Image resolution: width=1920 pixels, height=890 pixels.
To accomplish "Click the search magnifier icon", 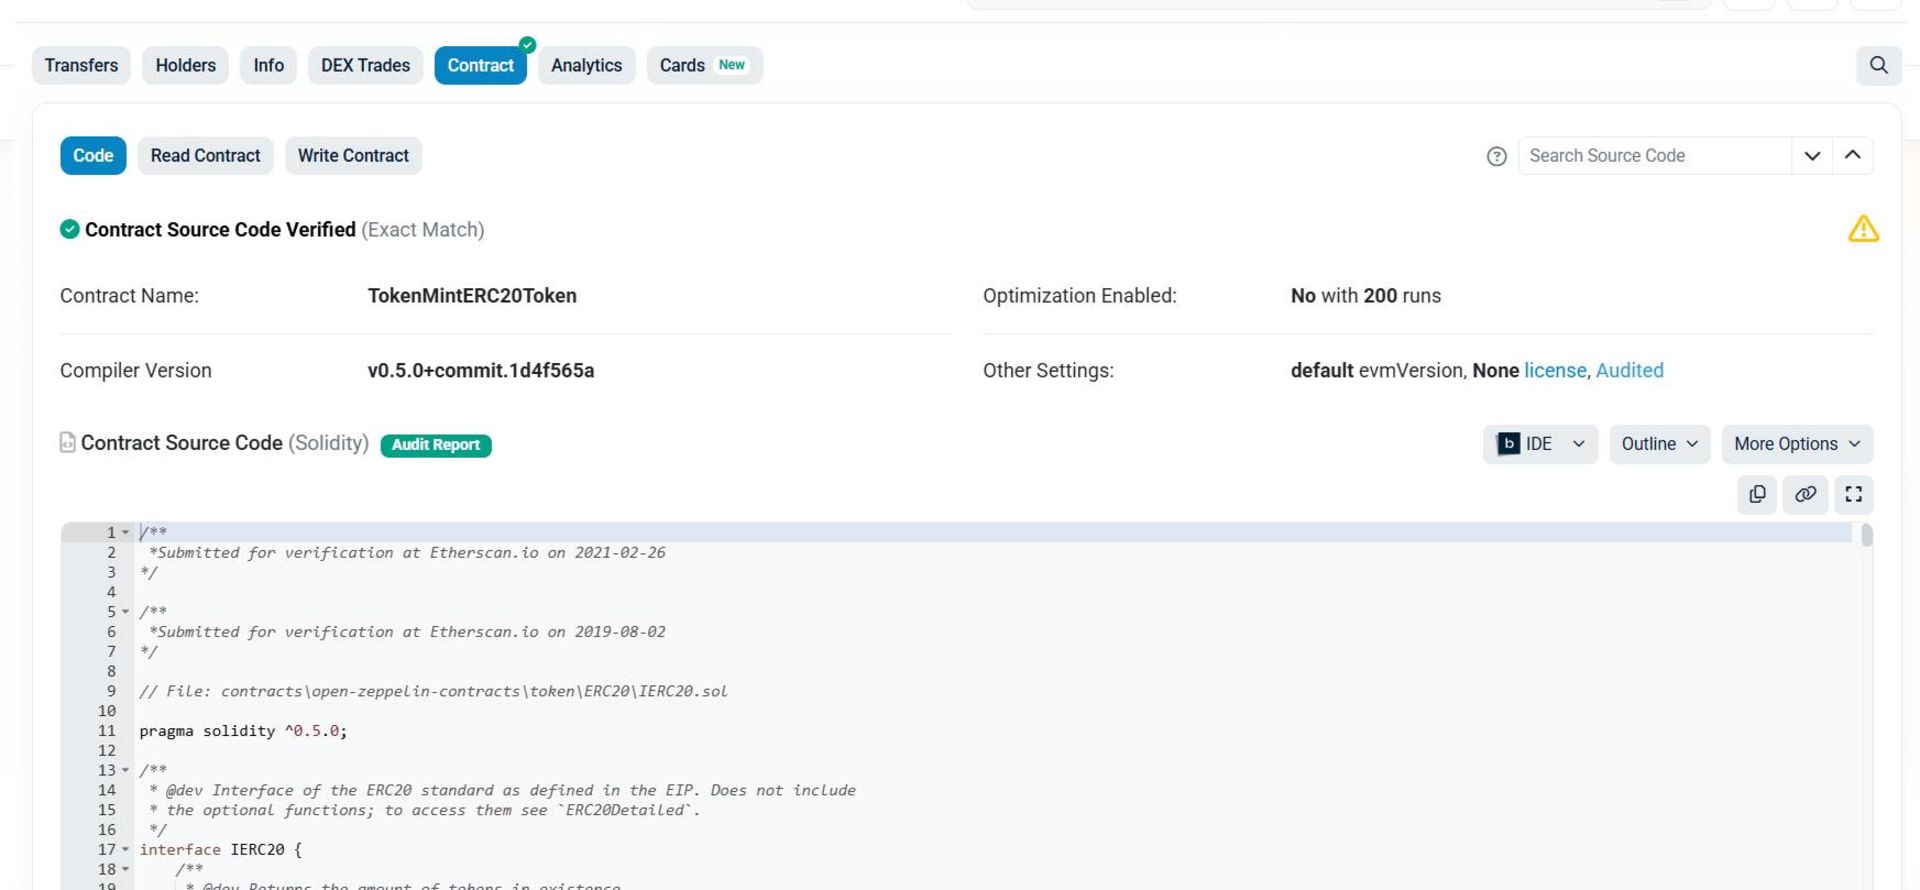I will pos(1878,65).
